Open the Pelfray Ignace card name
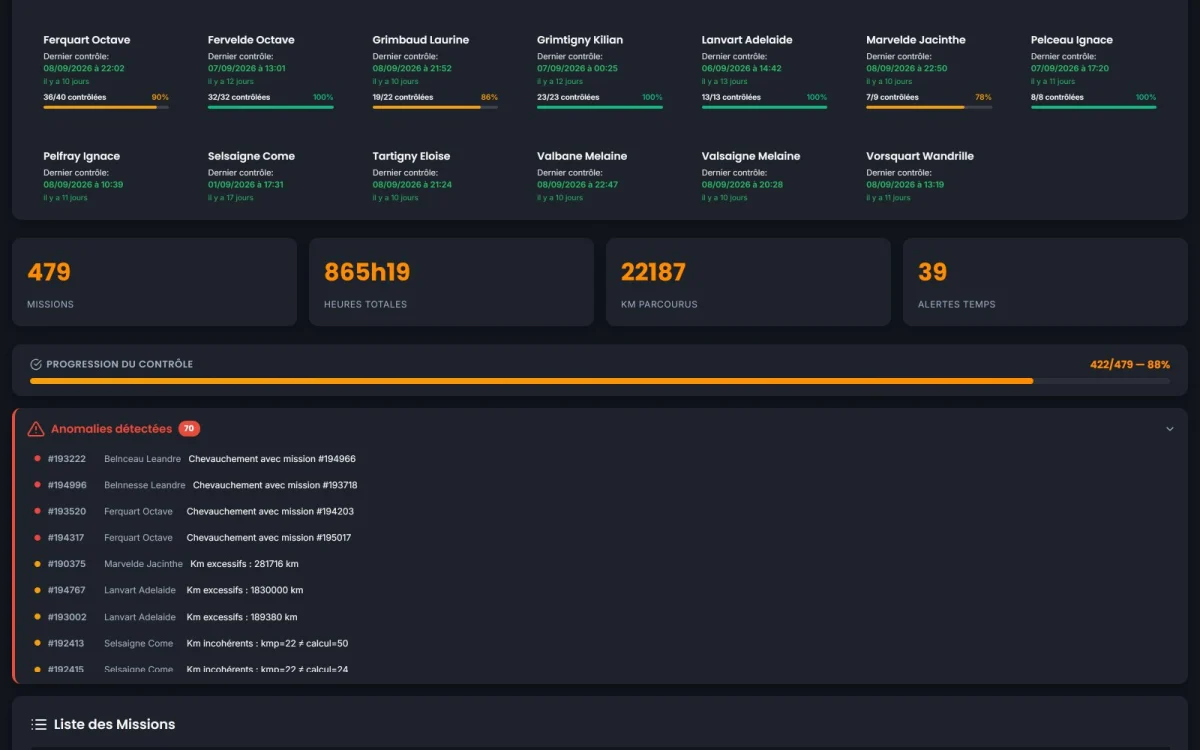1200x750 pixels. (82, 156)
